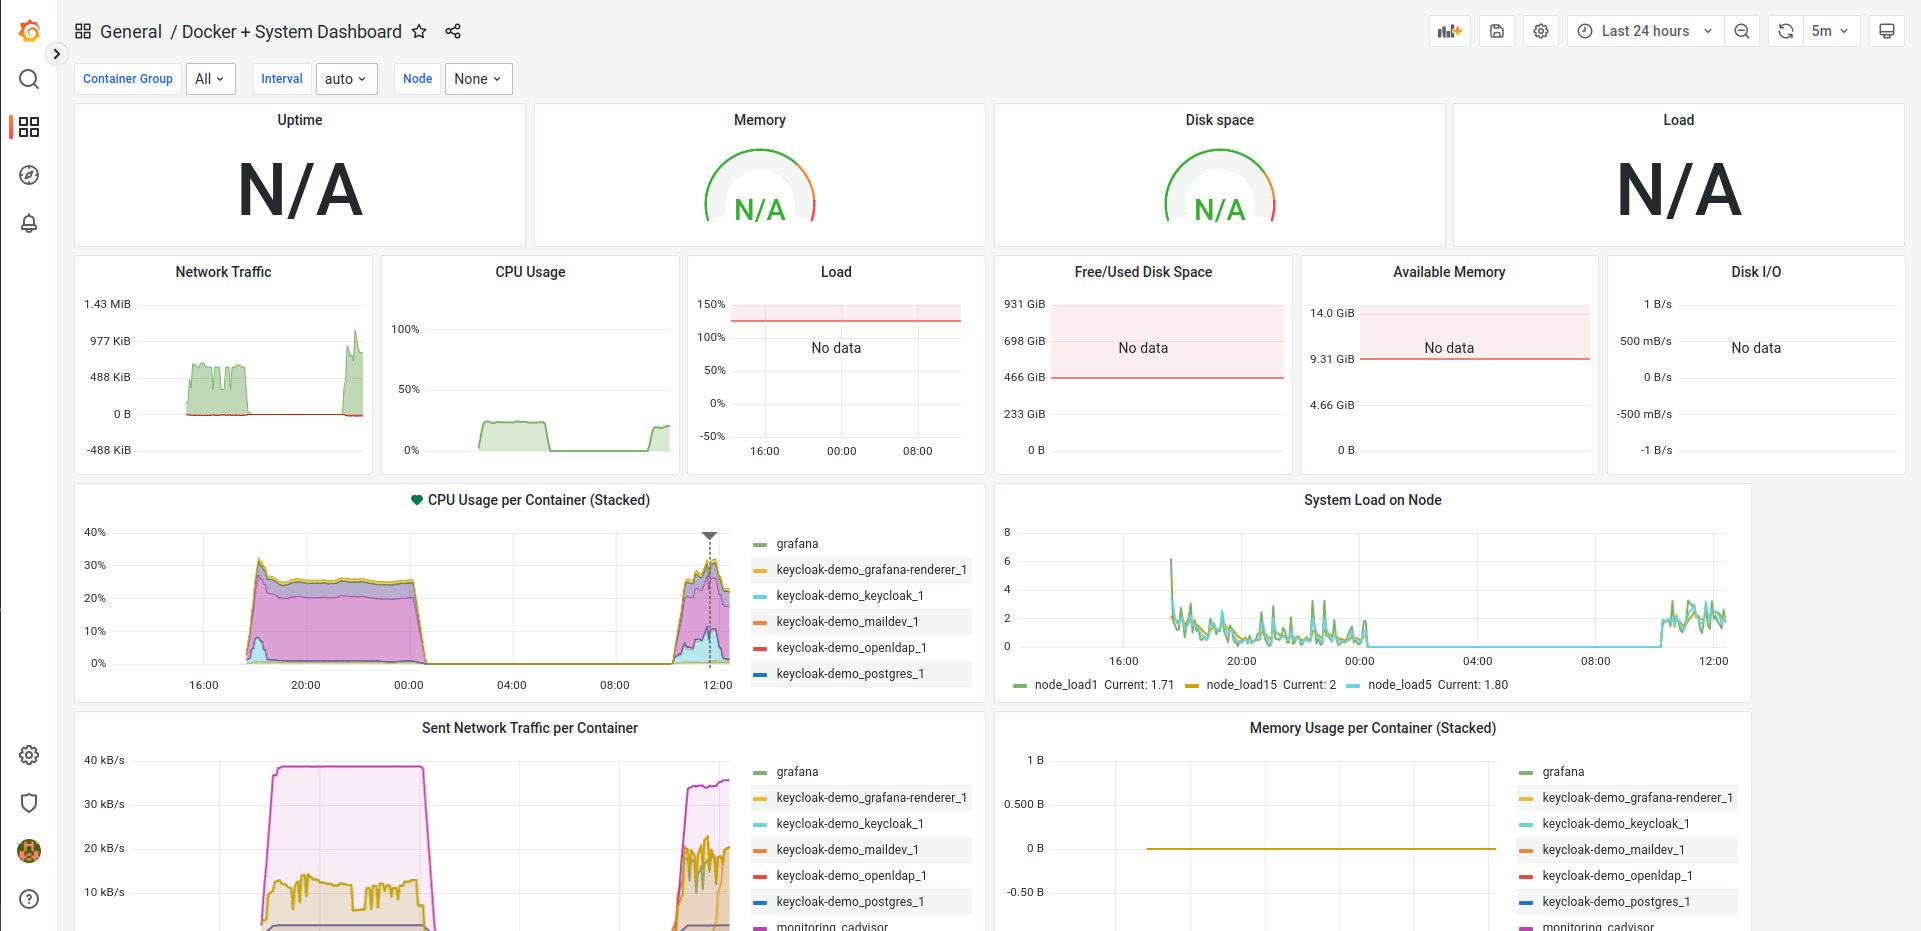Open the Explore compass icon
This screenshot has width=1921, height=931.
[29, 175]
